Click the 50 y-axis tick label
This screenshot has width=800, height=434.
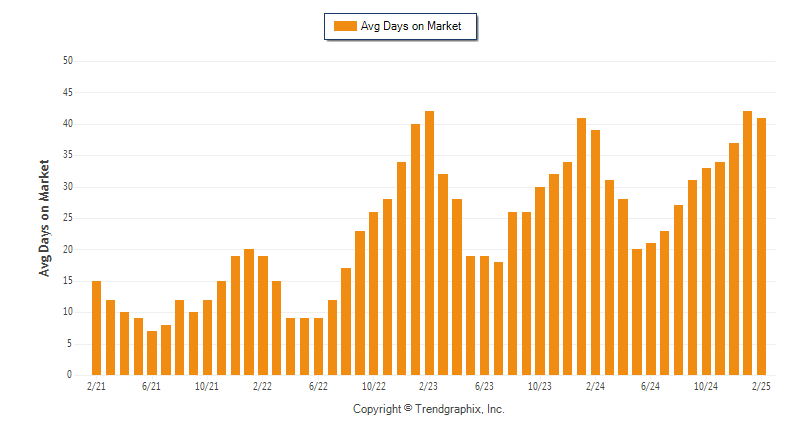(68, 61)
